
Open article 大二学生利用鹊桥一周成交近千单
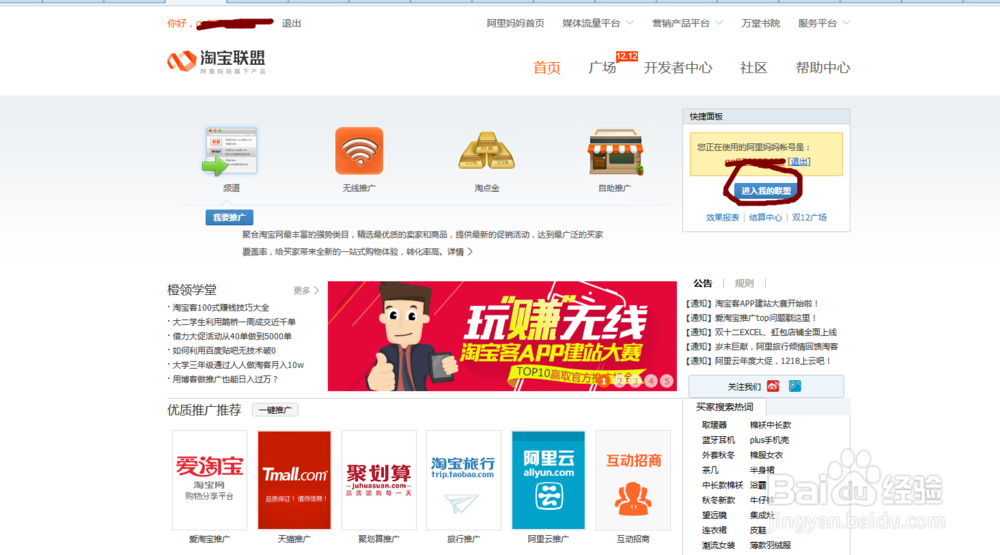pos(234,322)
